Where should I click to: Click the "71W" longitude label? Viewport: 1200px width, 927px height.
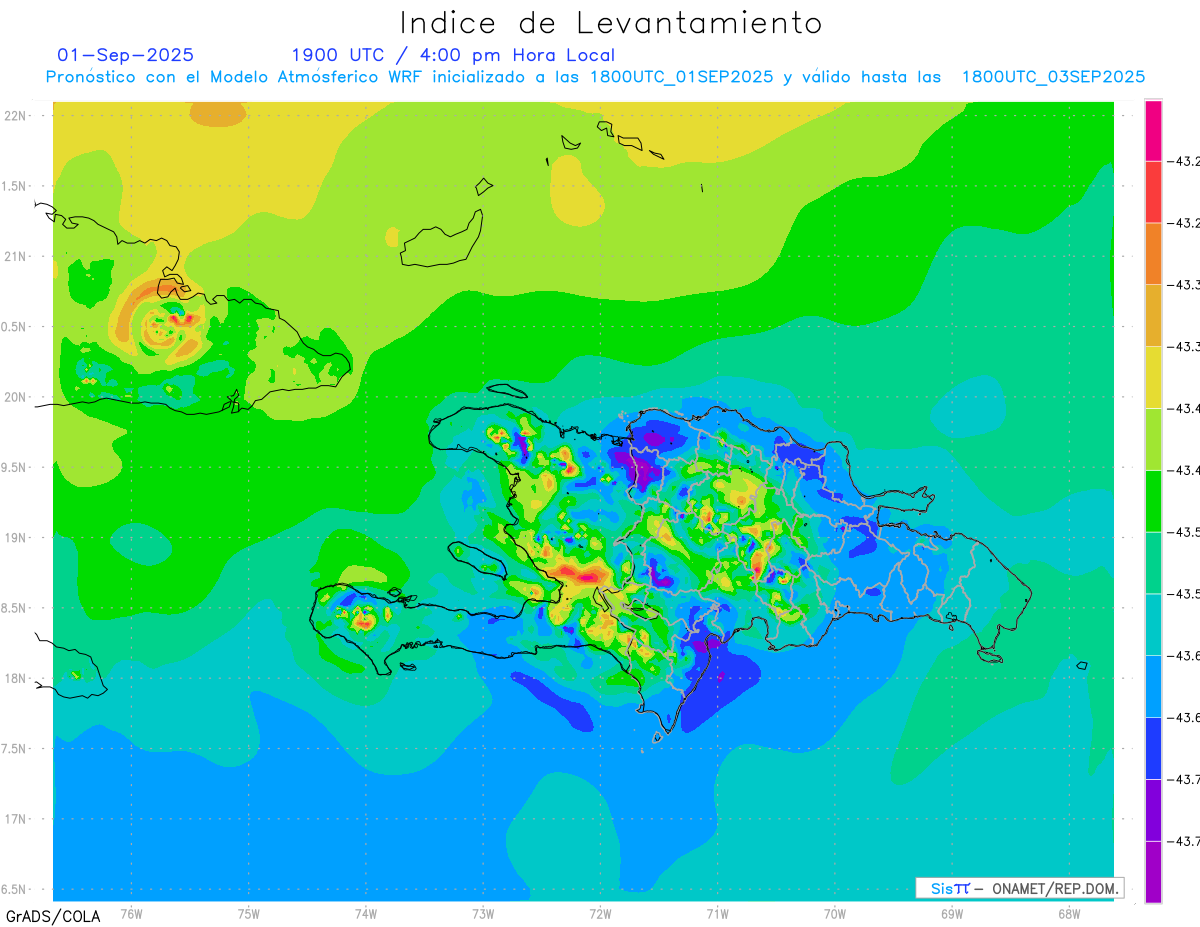(717, 913)
